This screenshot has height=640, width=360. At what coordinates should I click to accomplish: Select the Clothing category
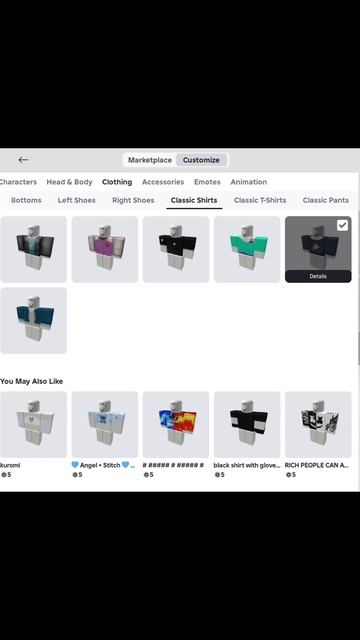coord(117,182)
